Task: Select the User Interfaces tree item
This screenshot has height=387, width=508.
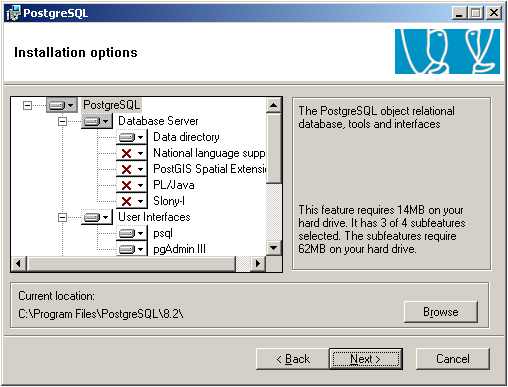Action: [x=154, y=217]
